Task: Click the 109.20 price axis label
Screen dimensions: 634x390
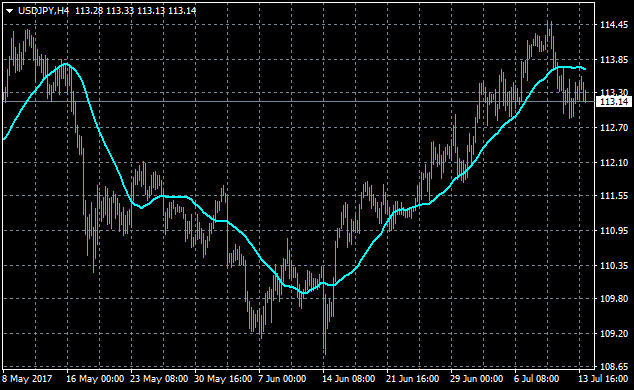Action: [x=614, y=333]
